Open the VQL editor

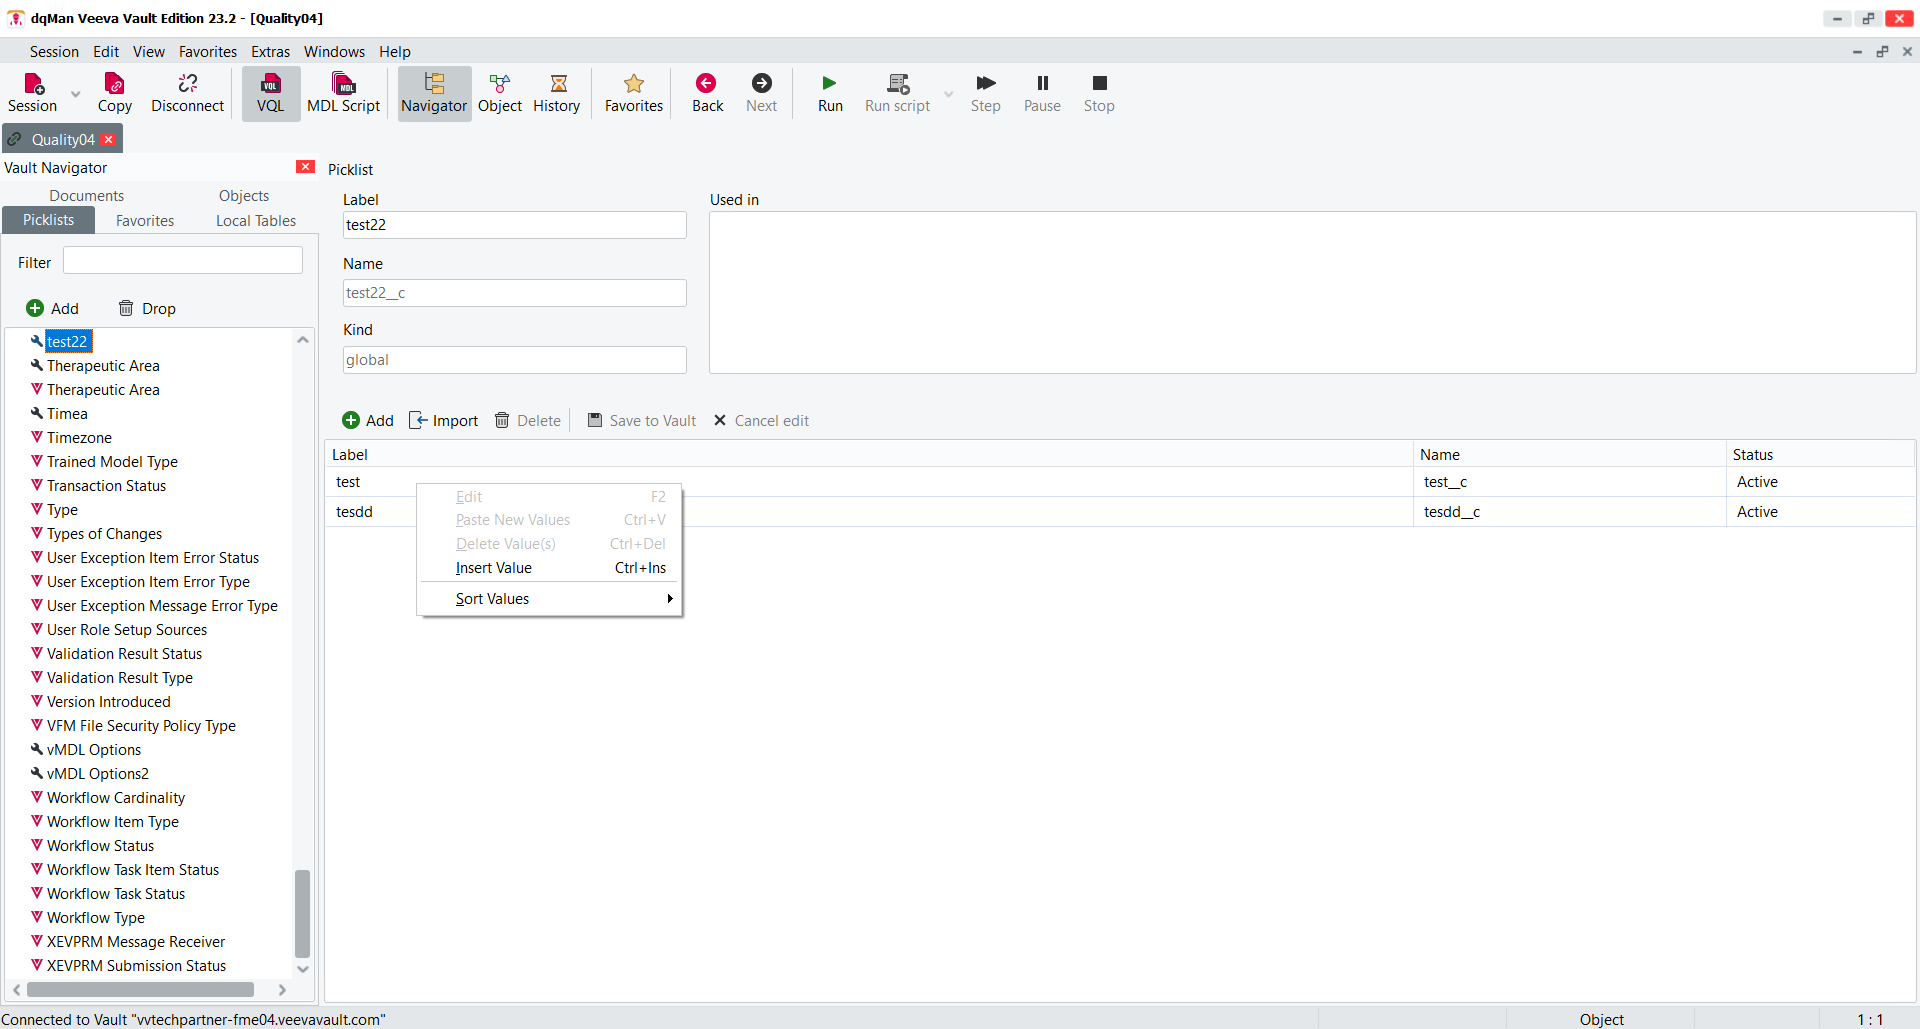point(270,93)
